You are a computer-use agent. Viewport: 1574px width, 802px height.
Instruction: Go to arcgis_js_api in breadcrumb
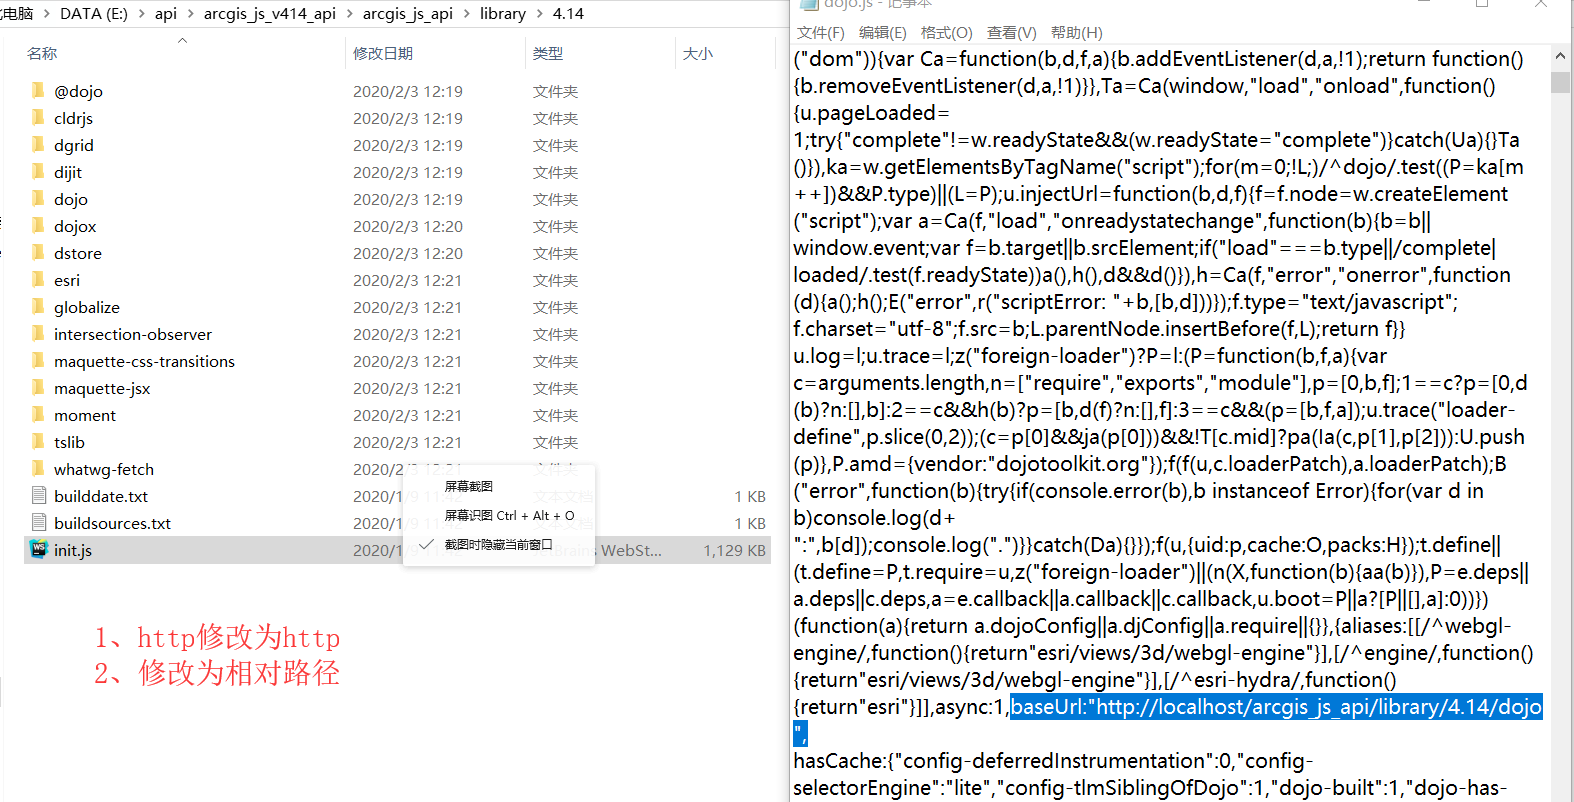pos(408,14)
